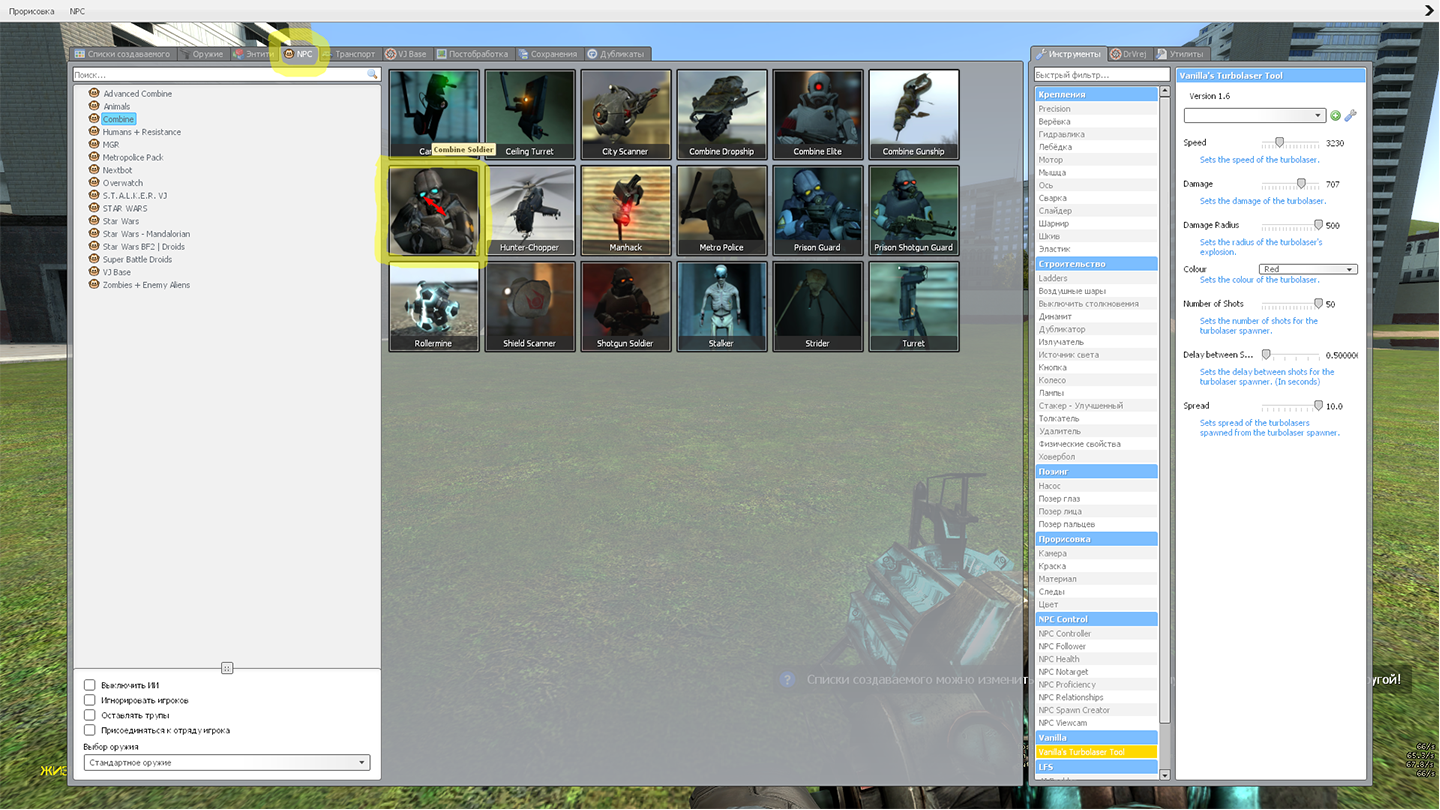Spawn the Ceiling Turret NPC icon
1440x810 pixels.
coord(530,115)
